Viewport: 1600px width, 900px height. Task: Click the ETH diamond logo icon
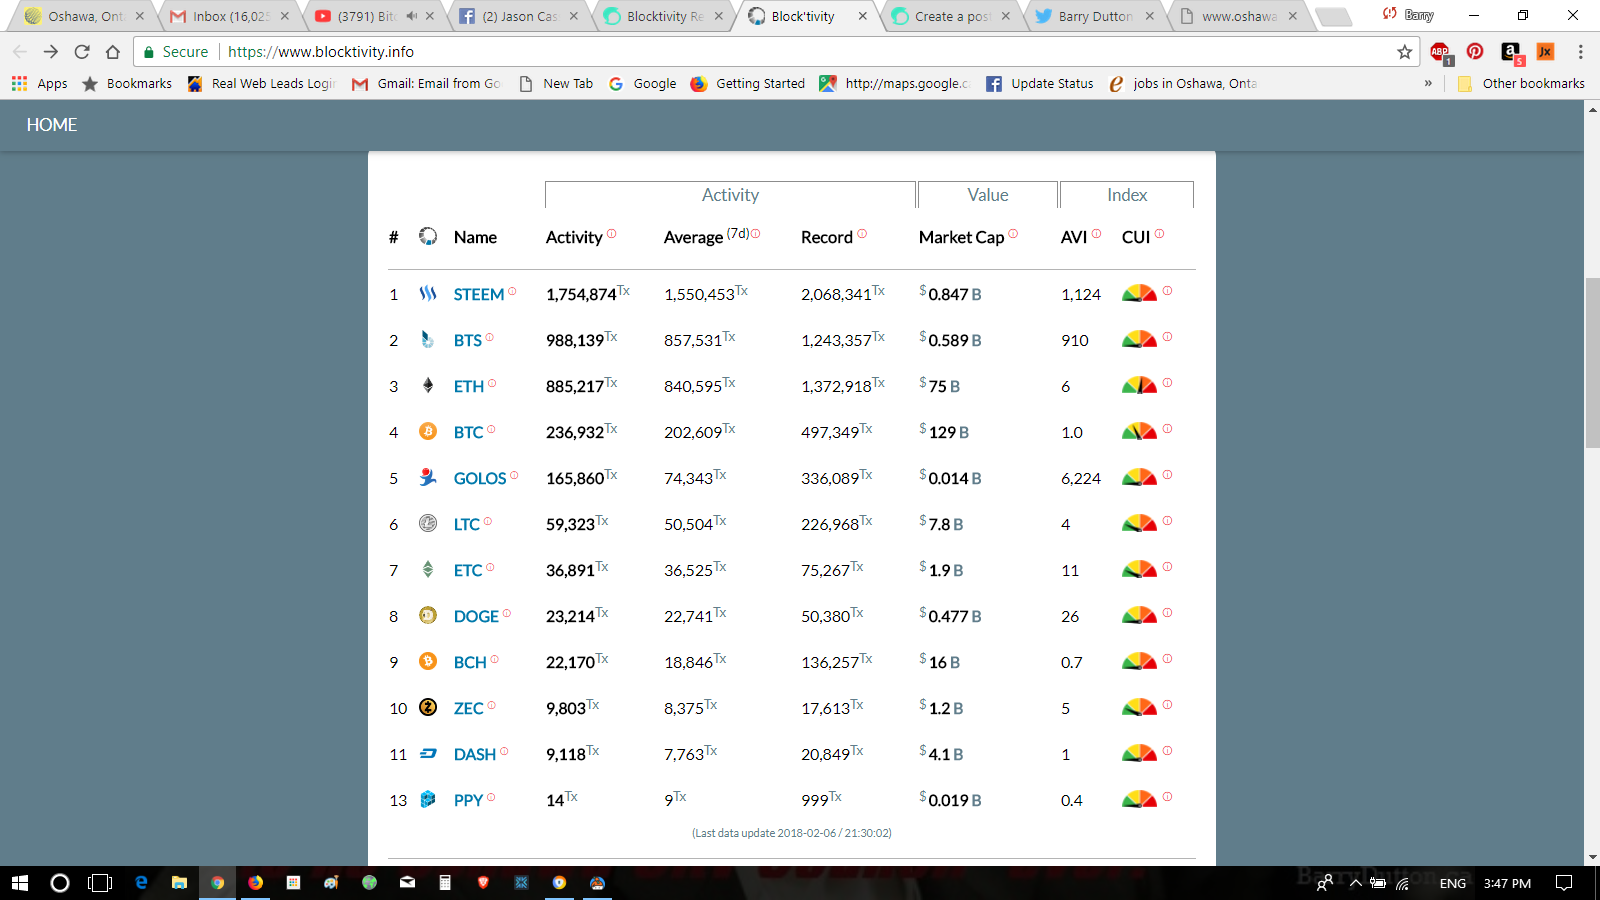pyautogui.click(x=428, y=385)
